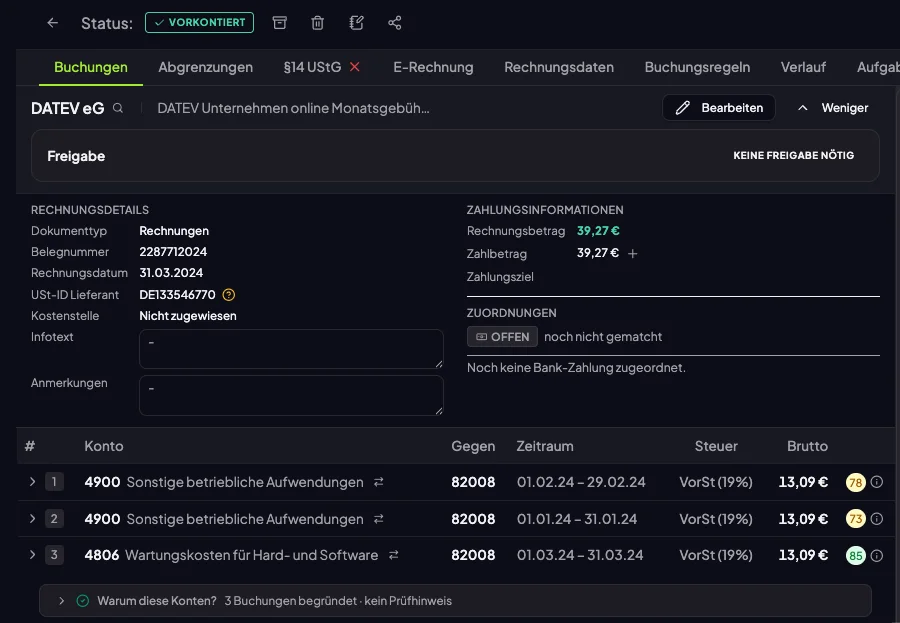This screenshot has width=900, height=623.
Task: Click the Konto column header
Action: pyautogui.click(x=104, y=446)
